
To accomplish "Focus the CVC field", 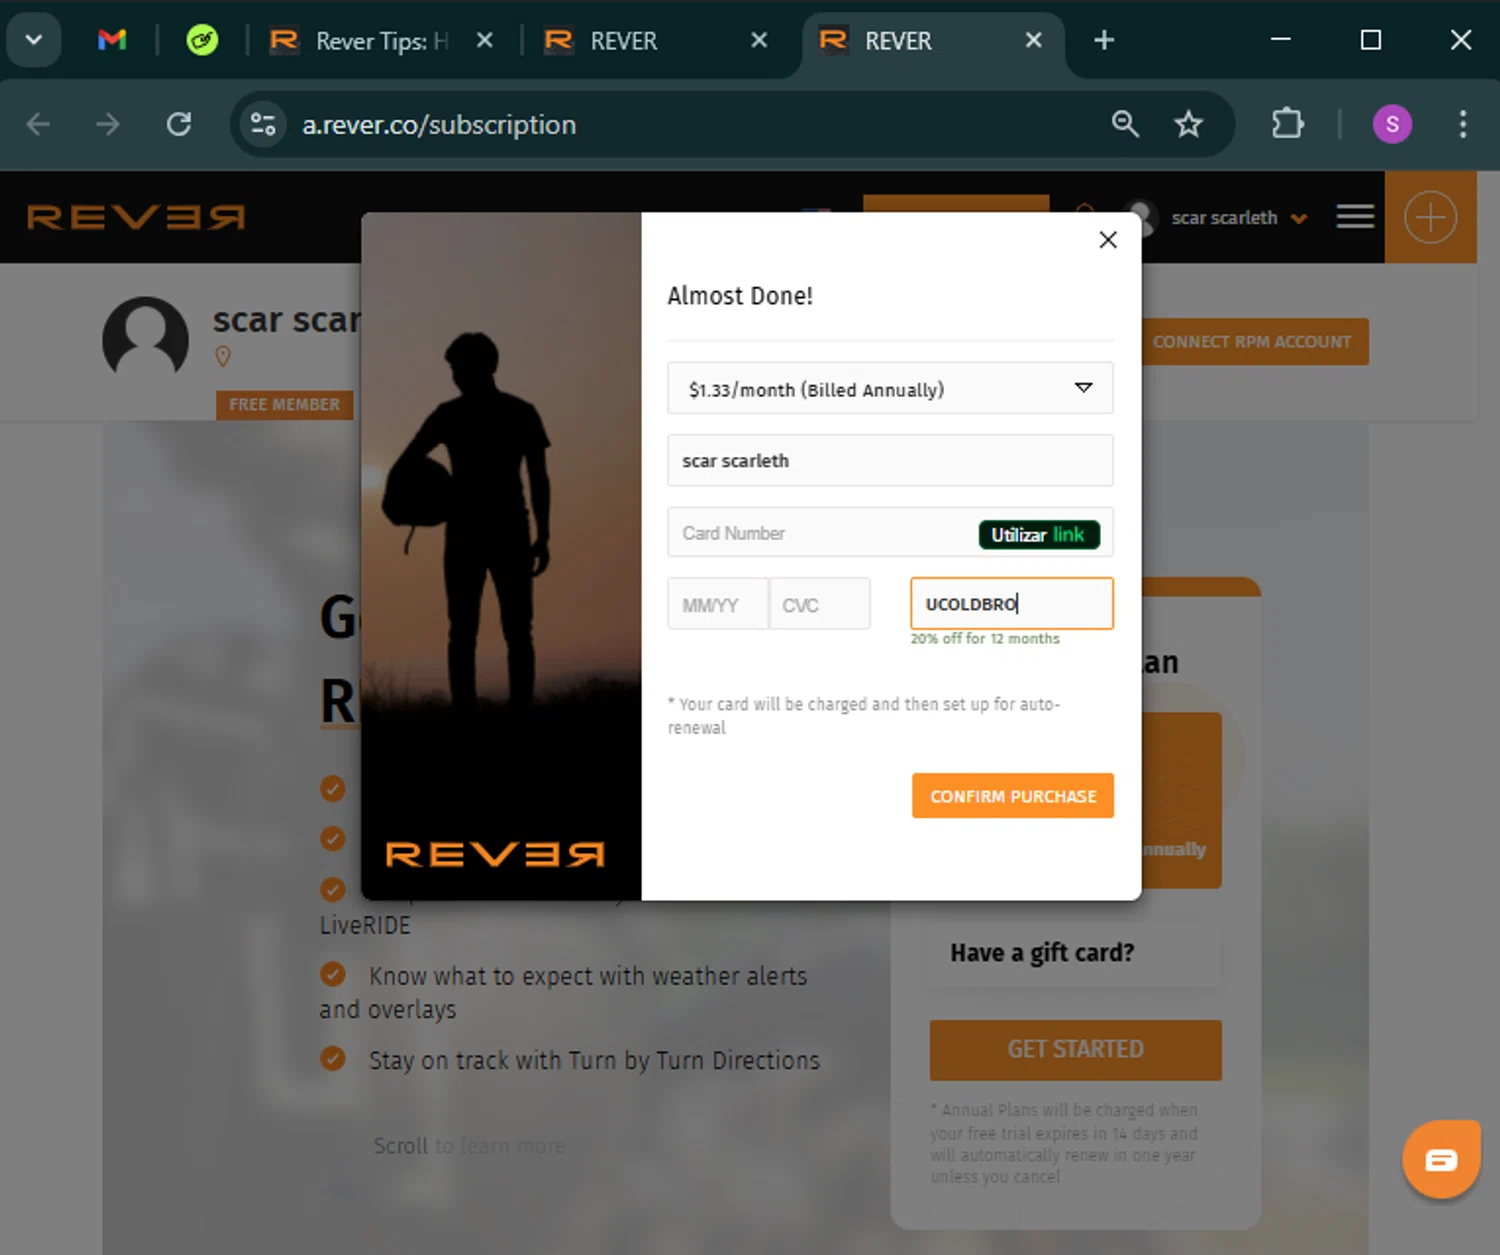I will [819, 604].
